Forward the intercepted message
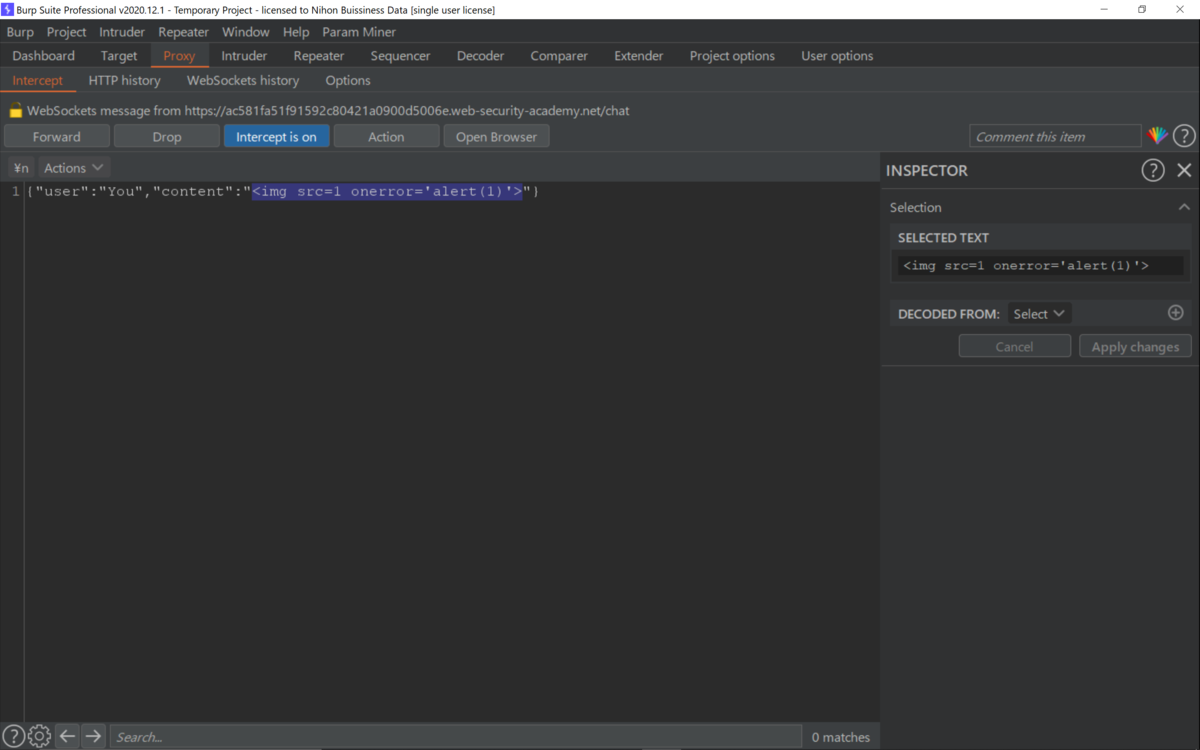 57,137
